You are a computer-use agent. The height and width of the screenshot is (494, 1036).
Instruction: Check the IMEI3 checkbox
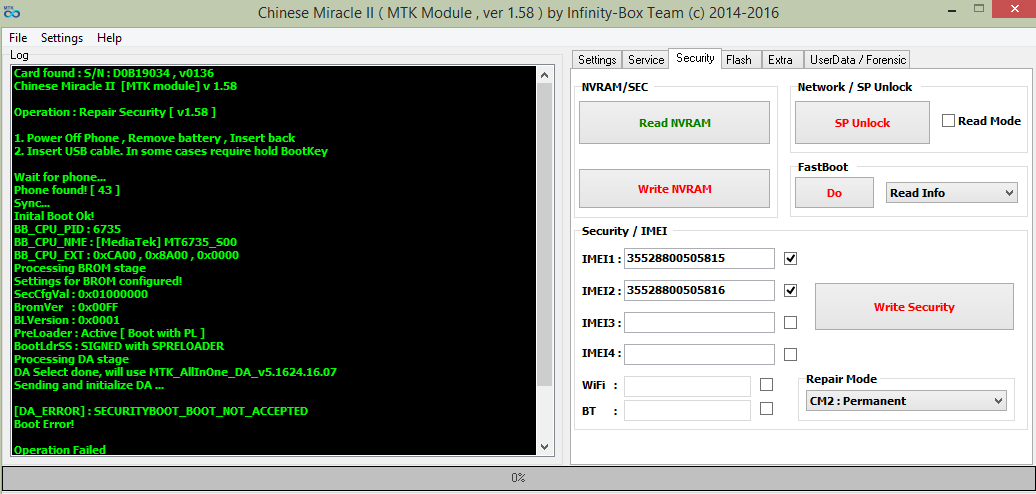790,322
